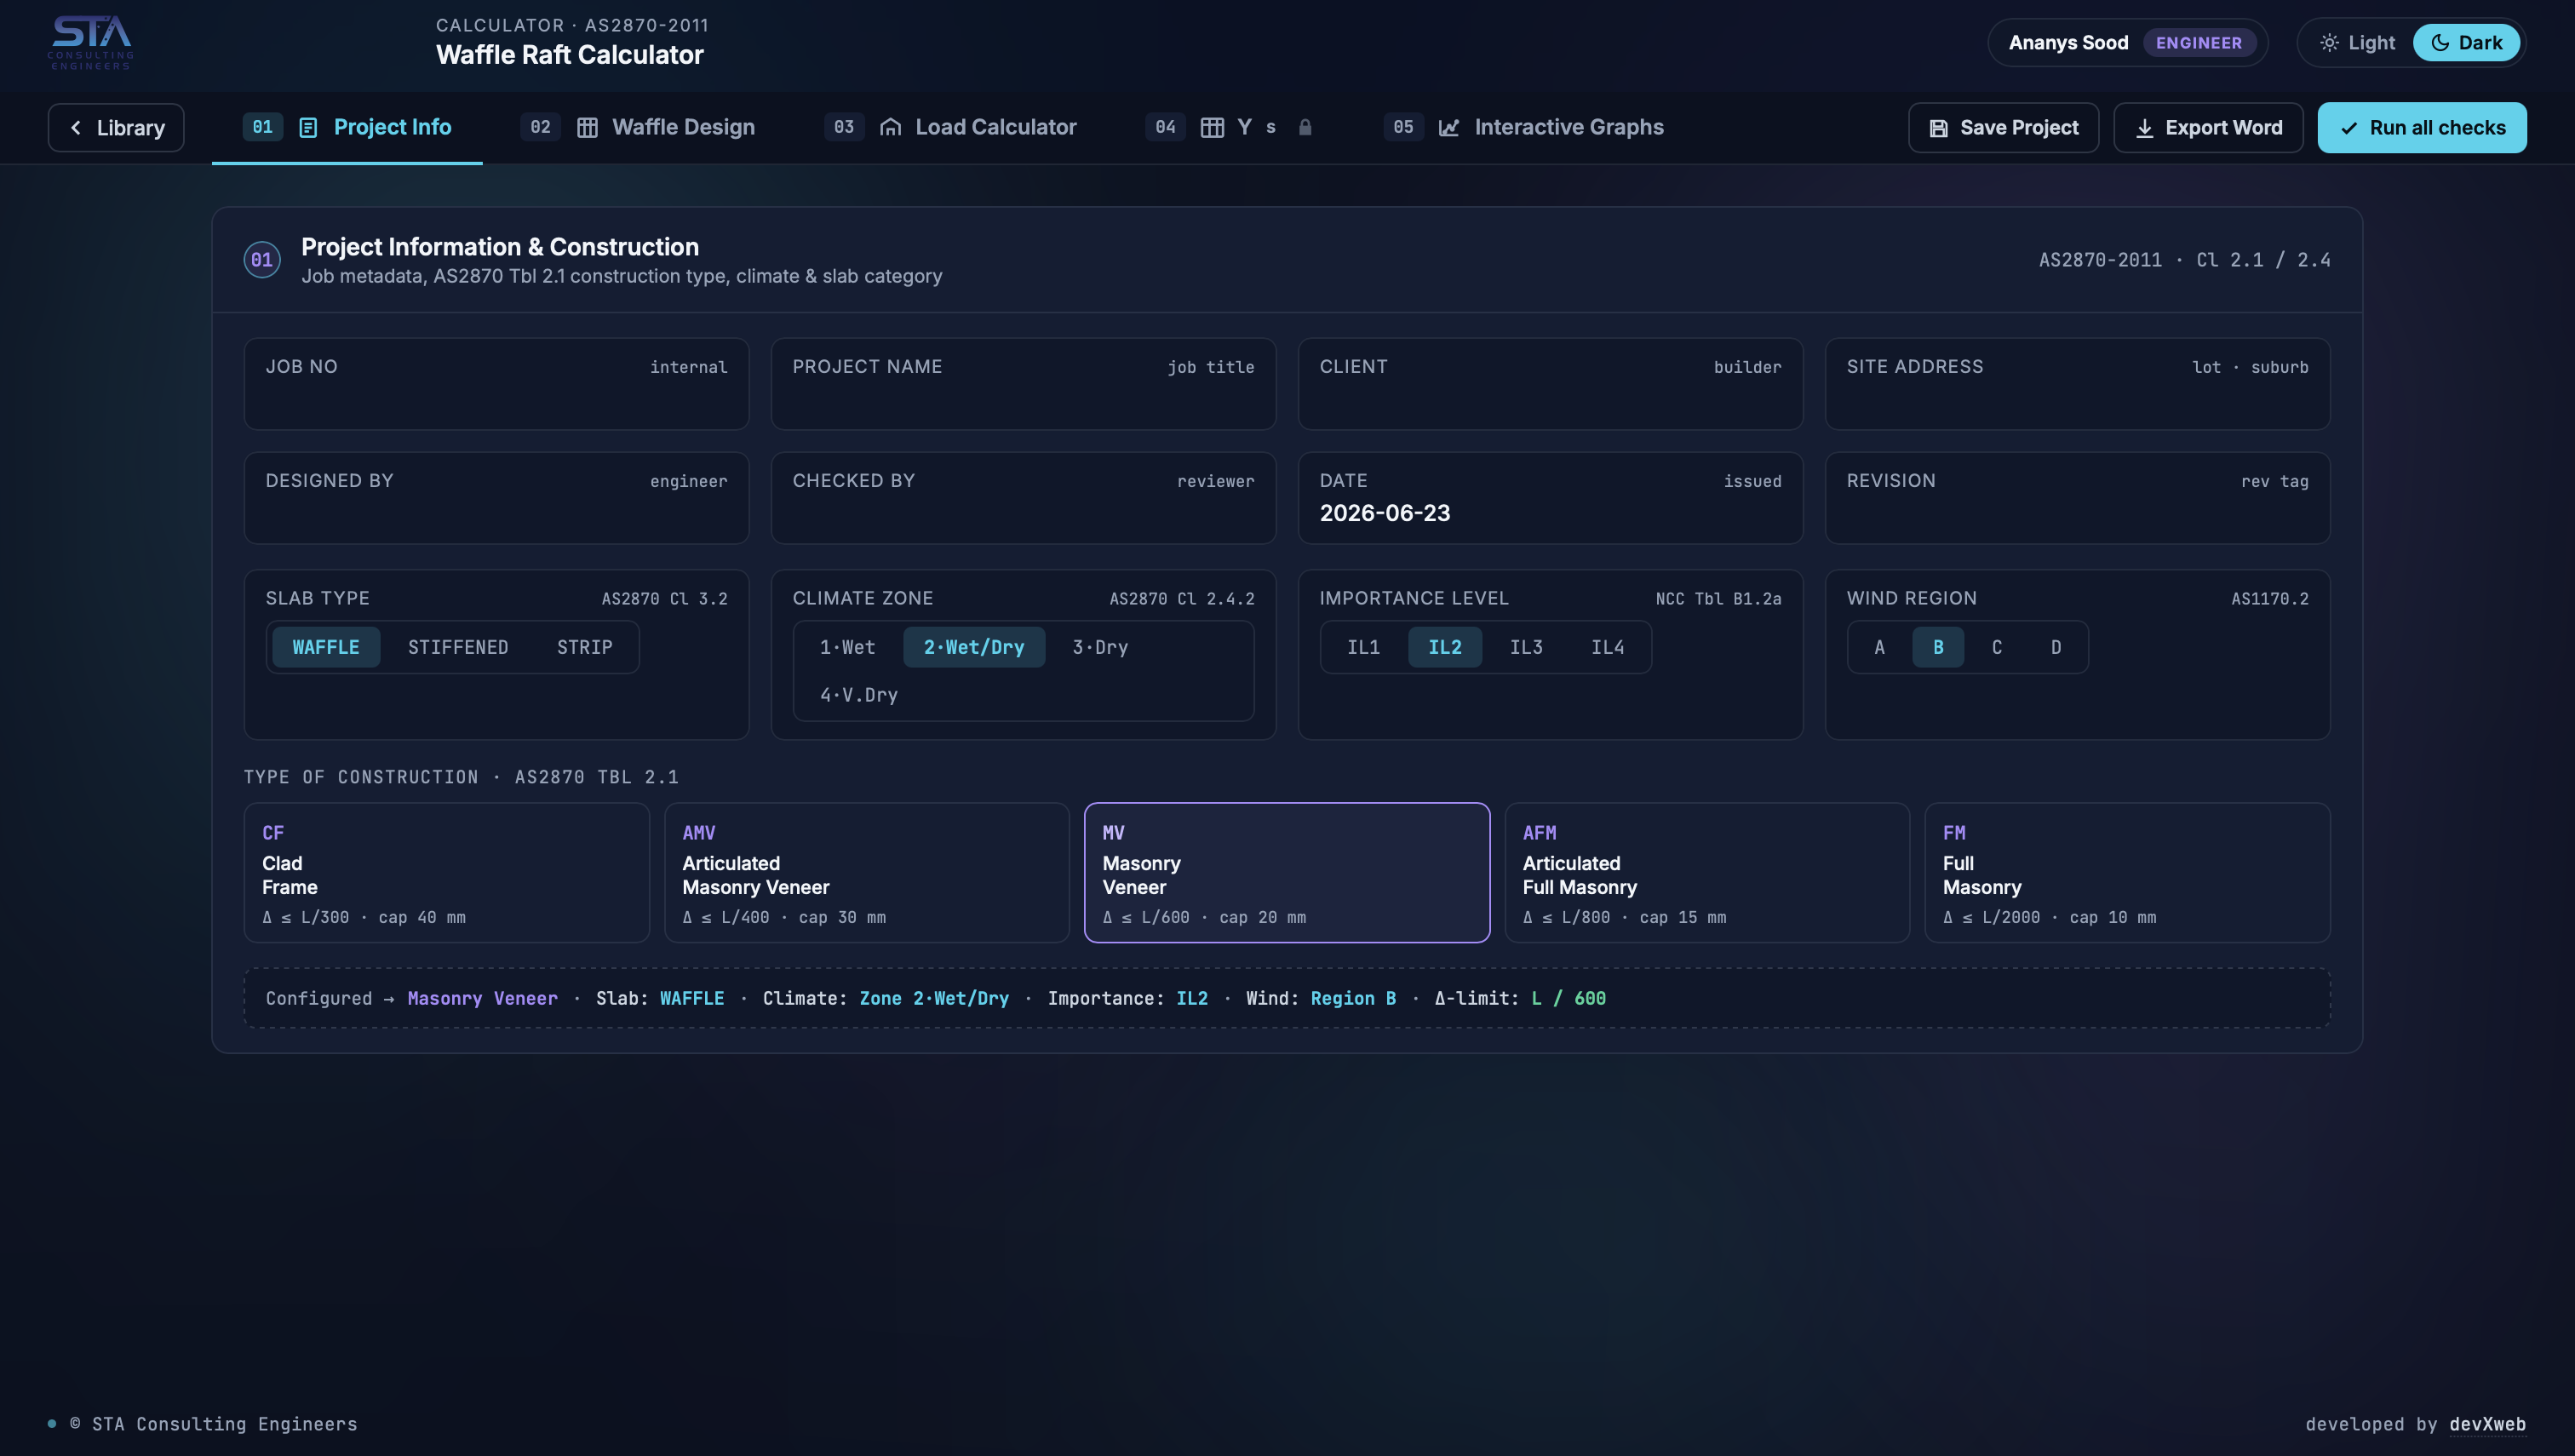
Task: Click the chart icon beside Interactive Graphs
Action: click(x=1449, y=128)
